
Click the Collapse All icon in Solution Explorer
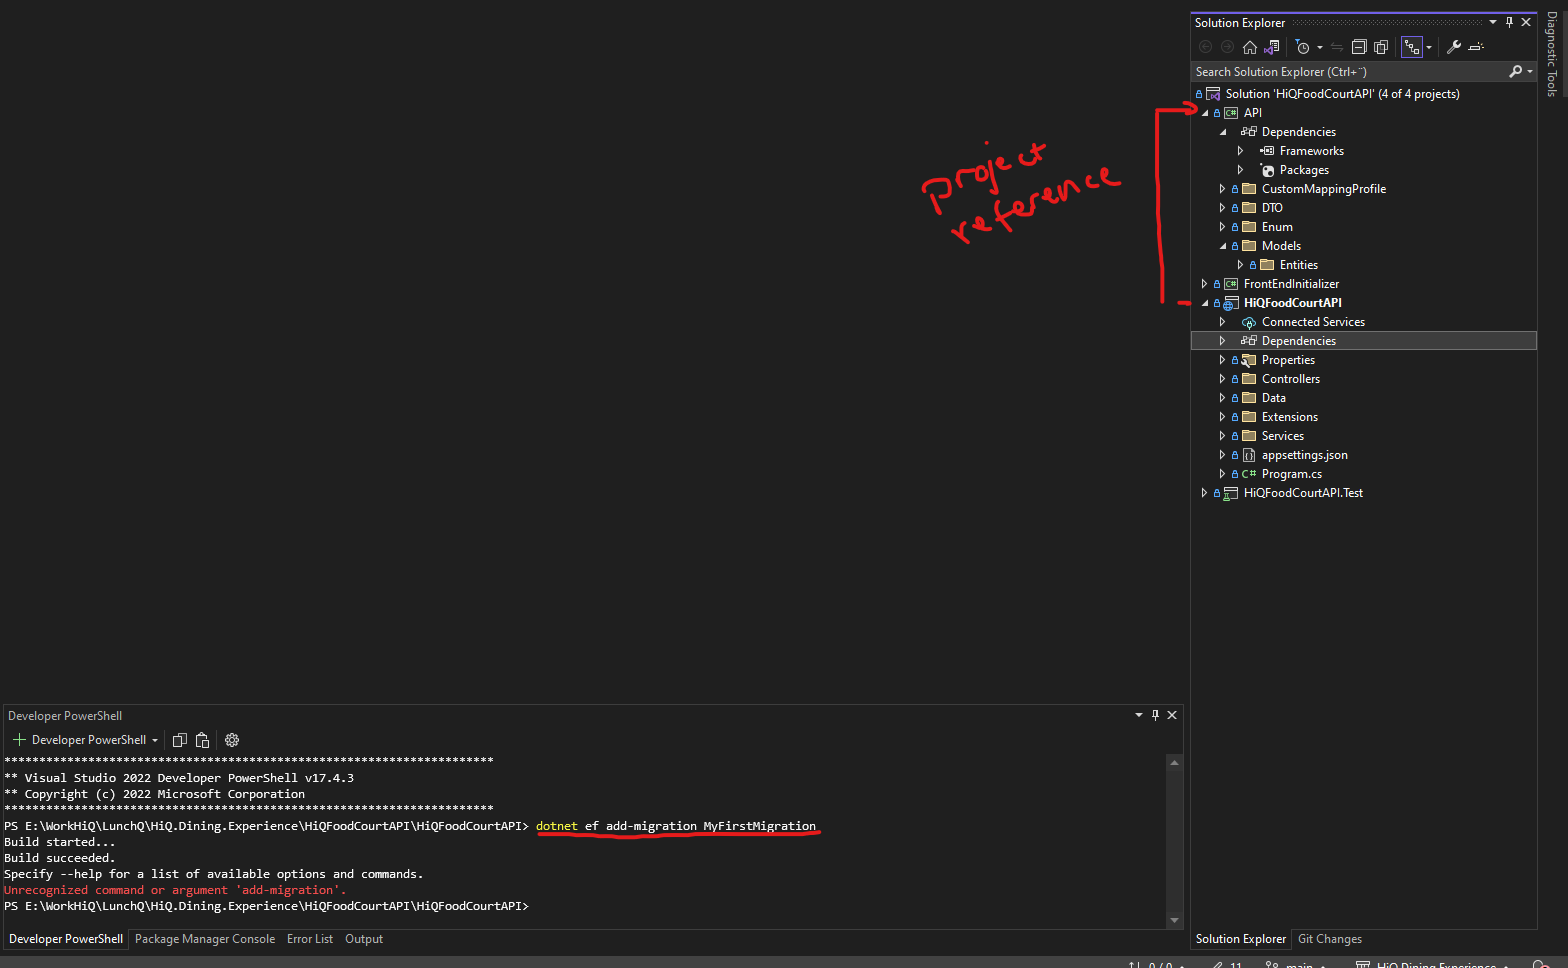pyautogui.click(x=1359, y=47)
